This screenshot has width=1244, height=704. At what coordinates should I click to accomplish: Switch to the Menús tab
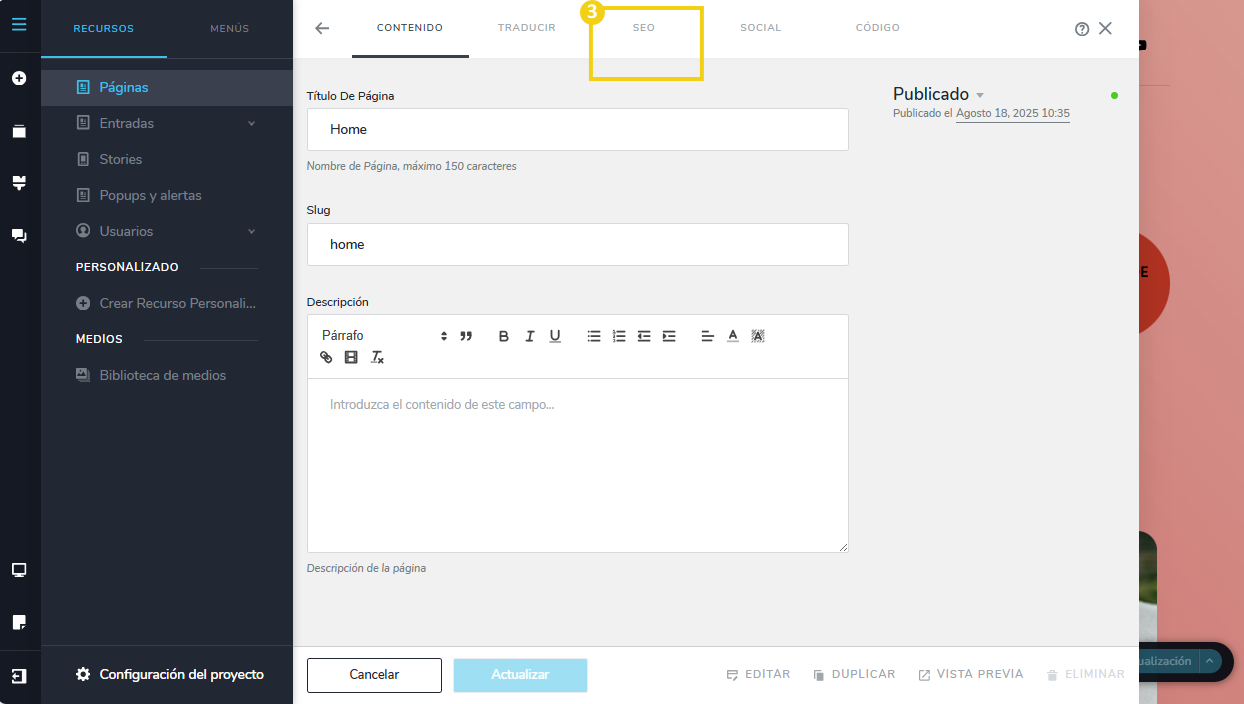pyautogui.click(x=229, y=29)
